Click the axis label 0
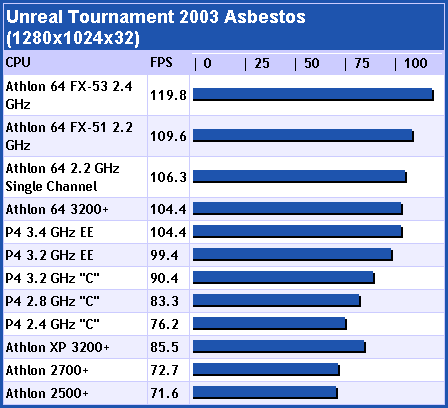448x408 pixels. tap(207, 63)
